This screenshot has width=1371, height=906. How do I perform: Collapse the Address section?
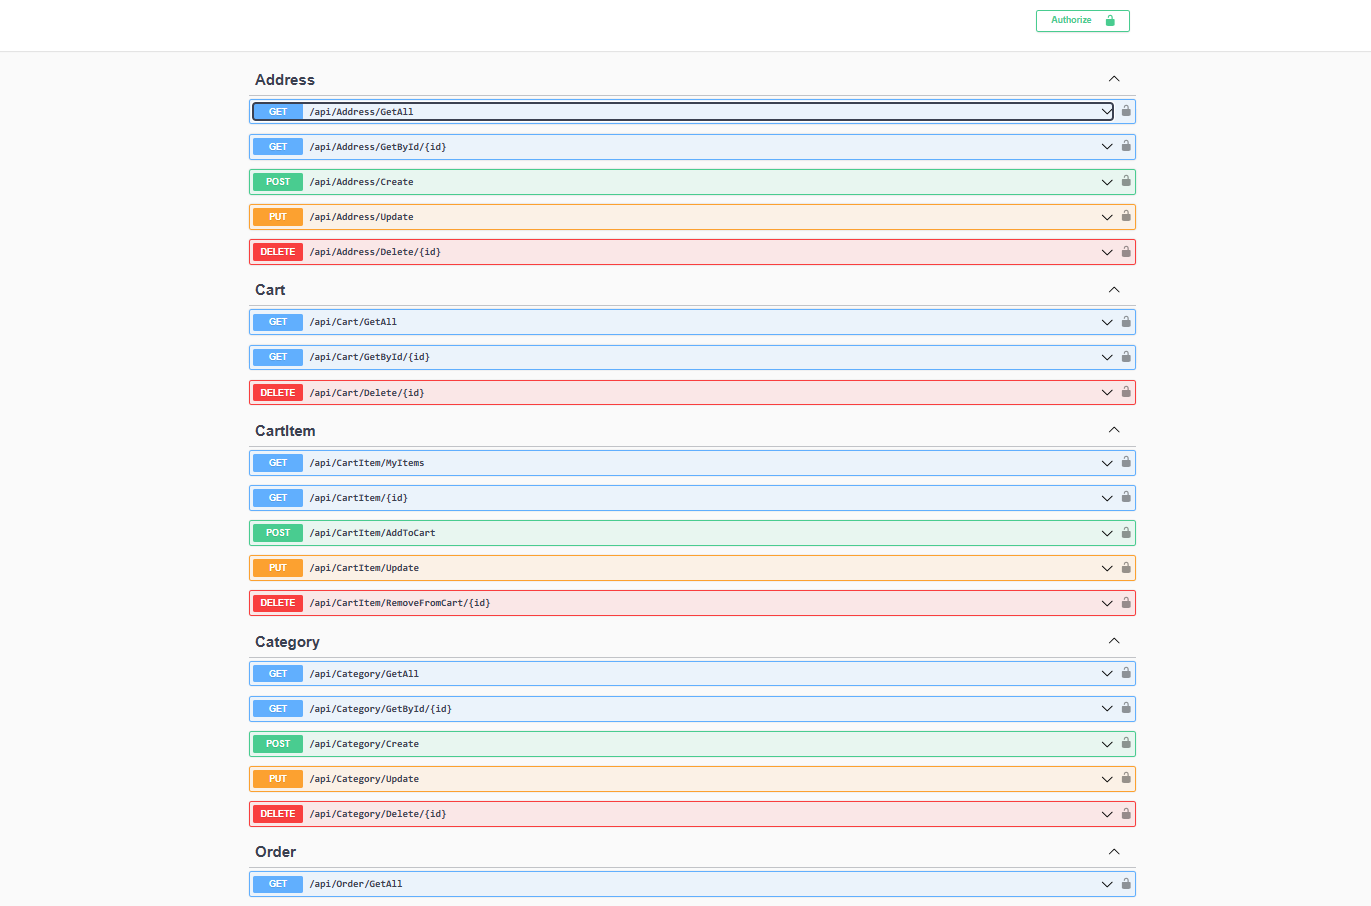(x=1114, y=79)
